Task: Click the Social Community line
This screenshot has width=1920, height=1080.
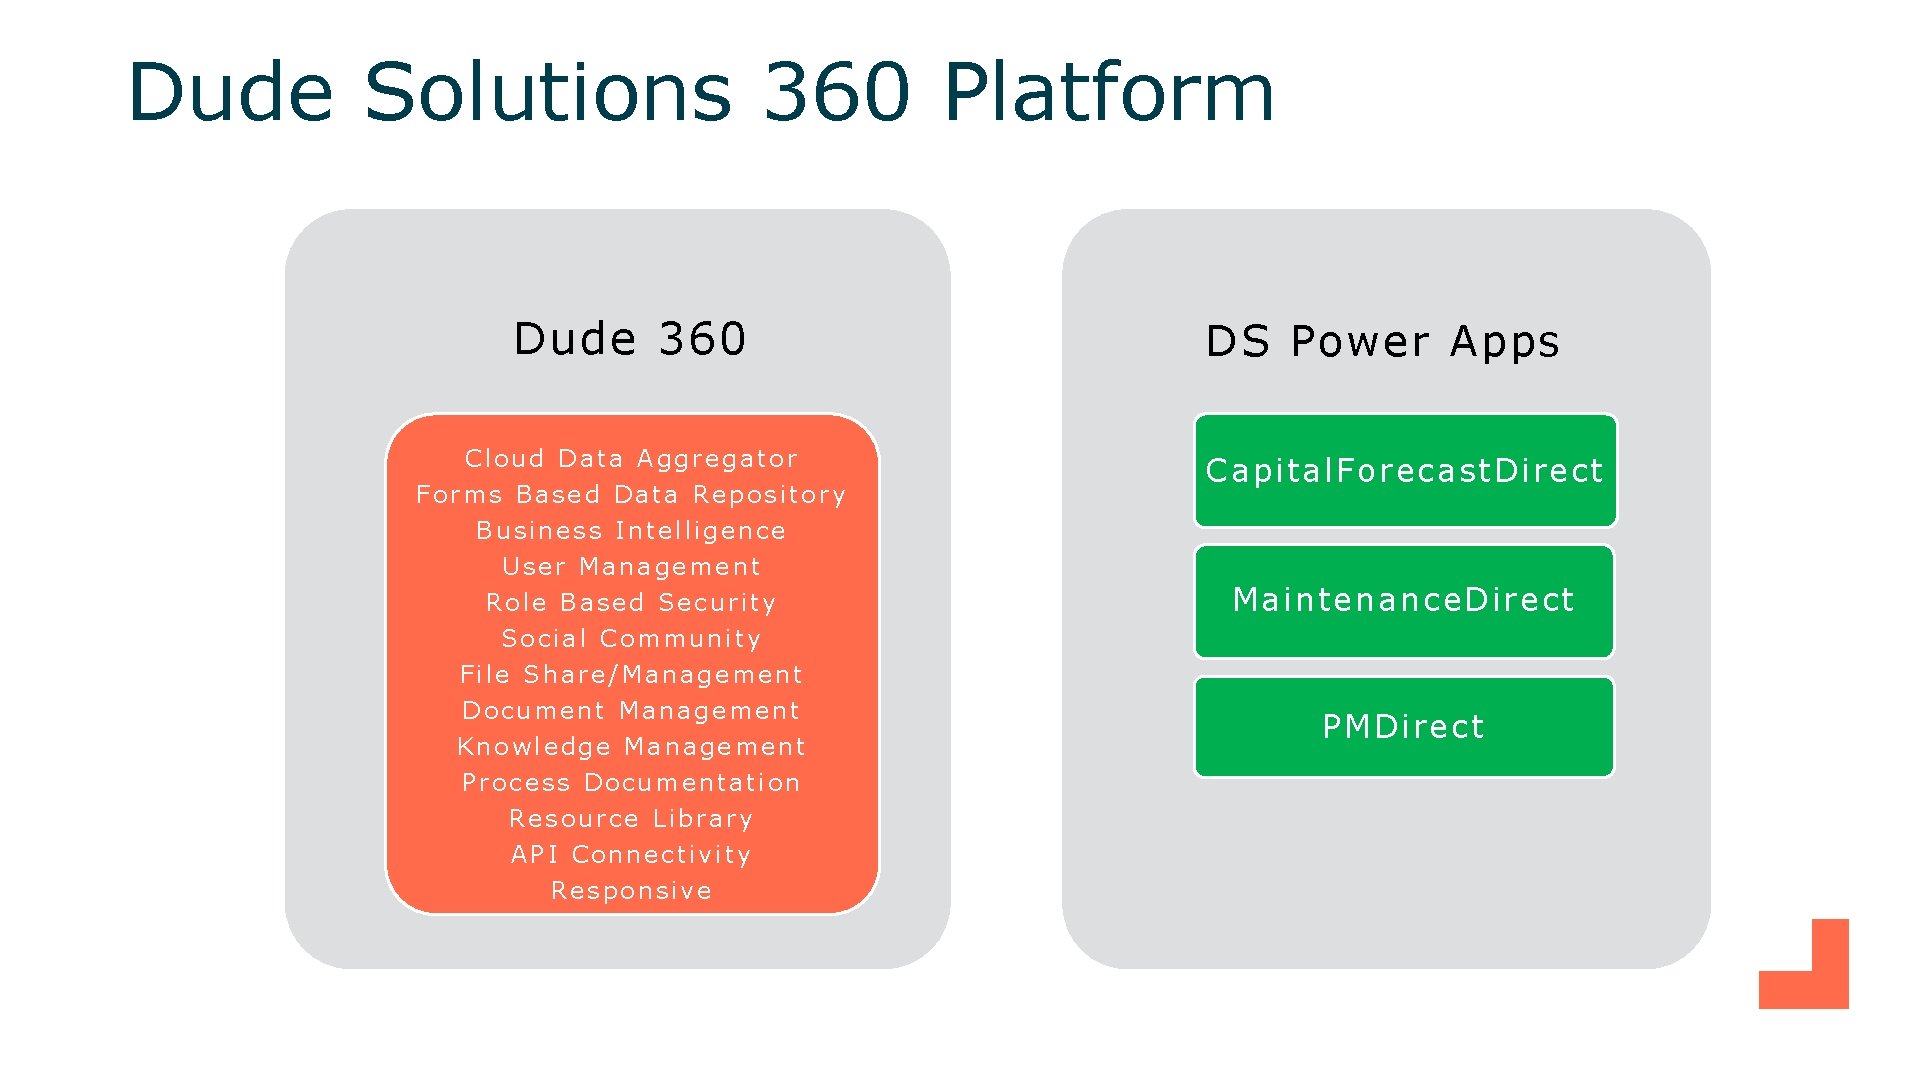Action: pos(631,639)
